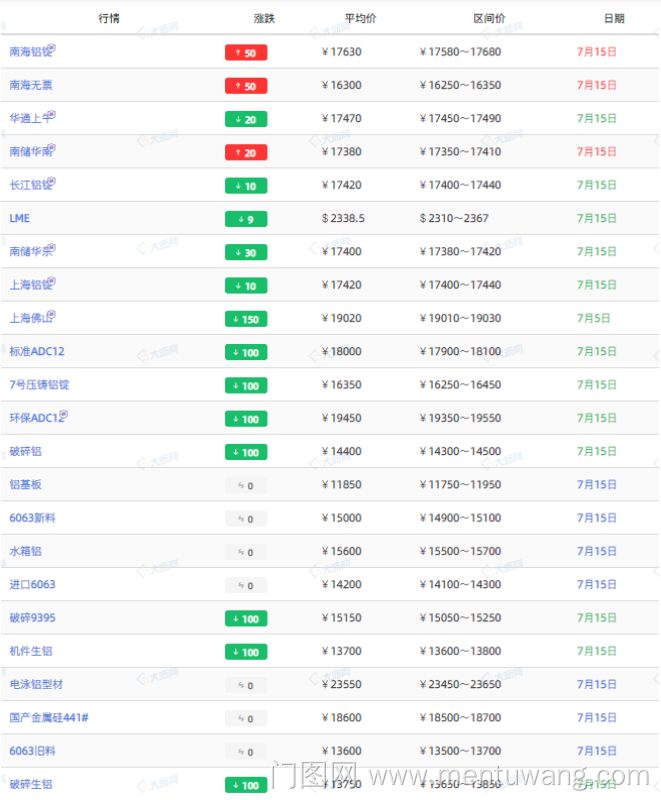Open the 国产金属硅441# link
This screenshot has height=800, width=661.
click(49, 718)
